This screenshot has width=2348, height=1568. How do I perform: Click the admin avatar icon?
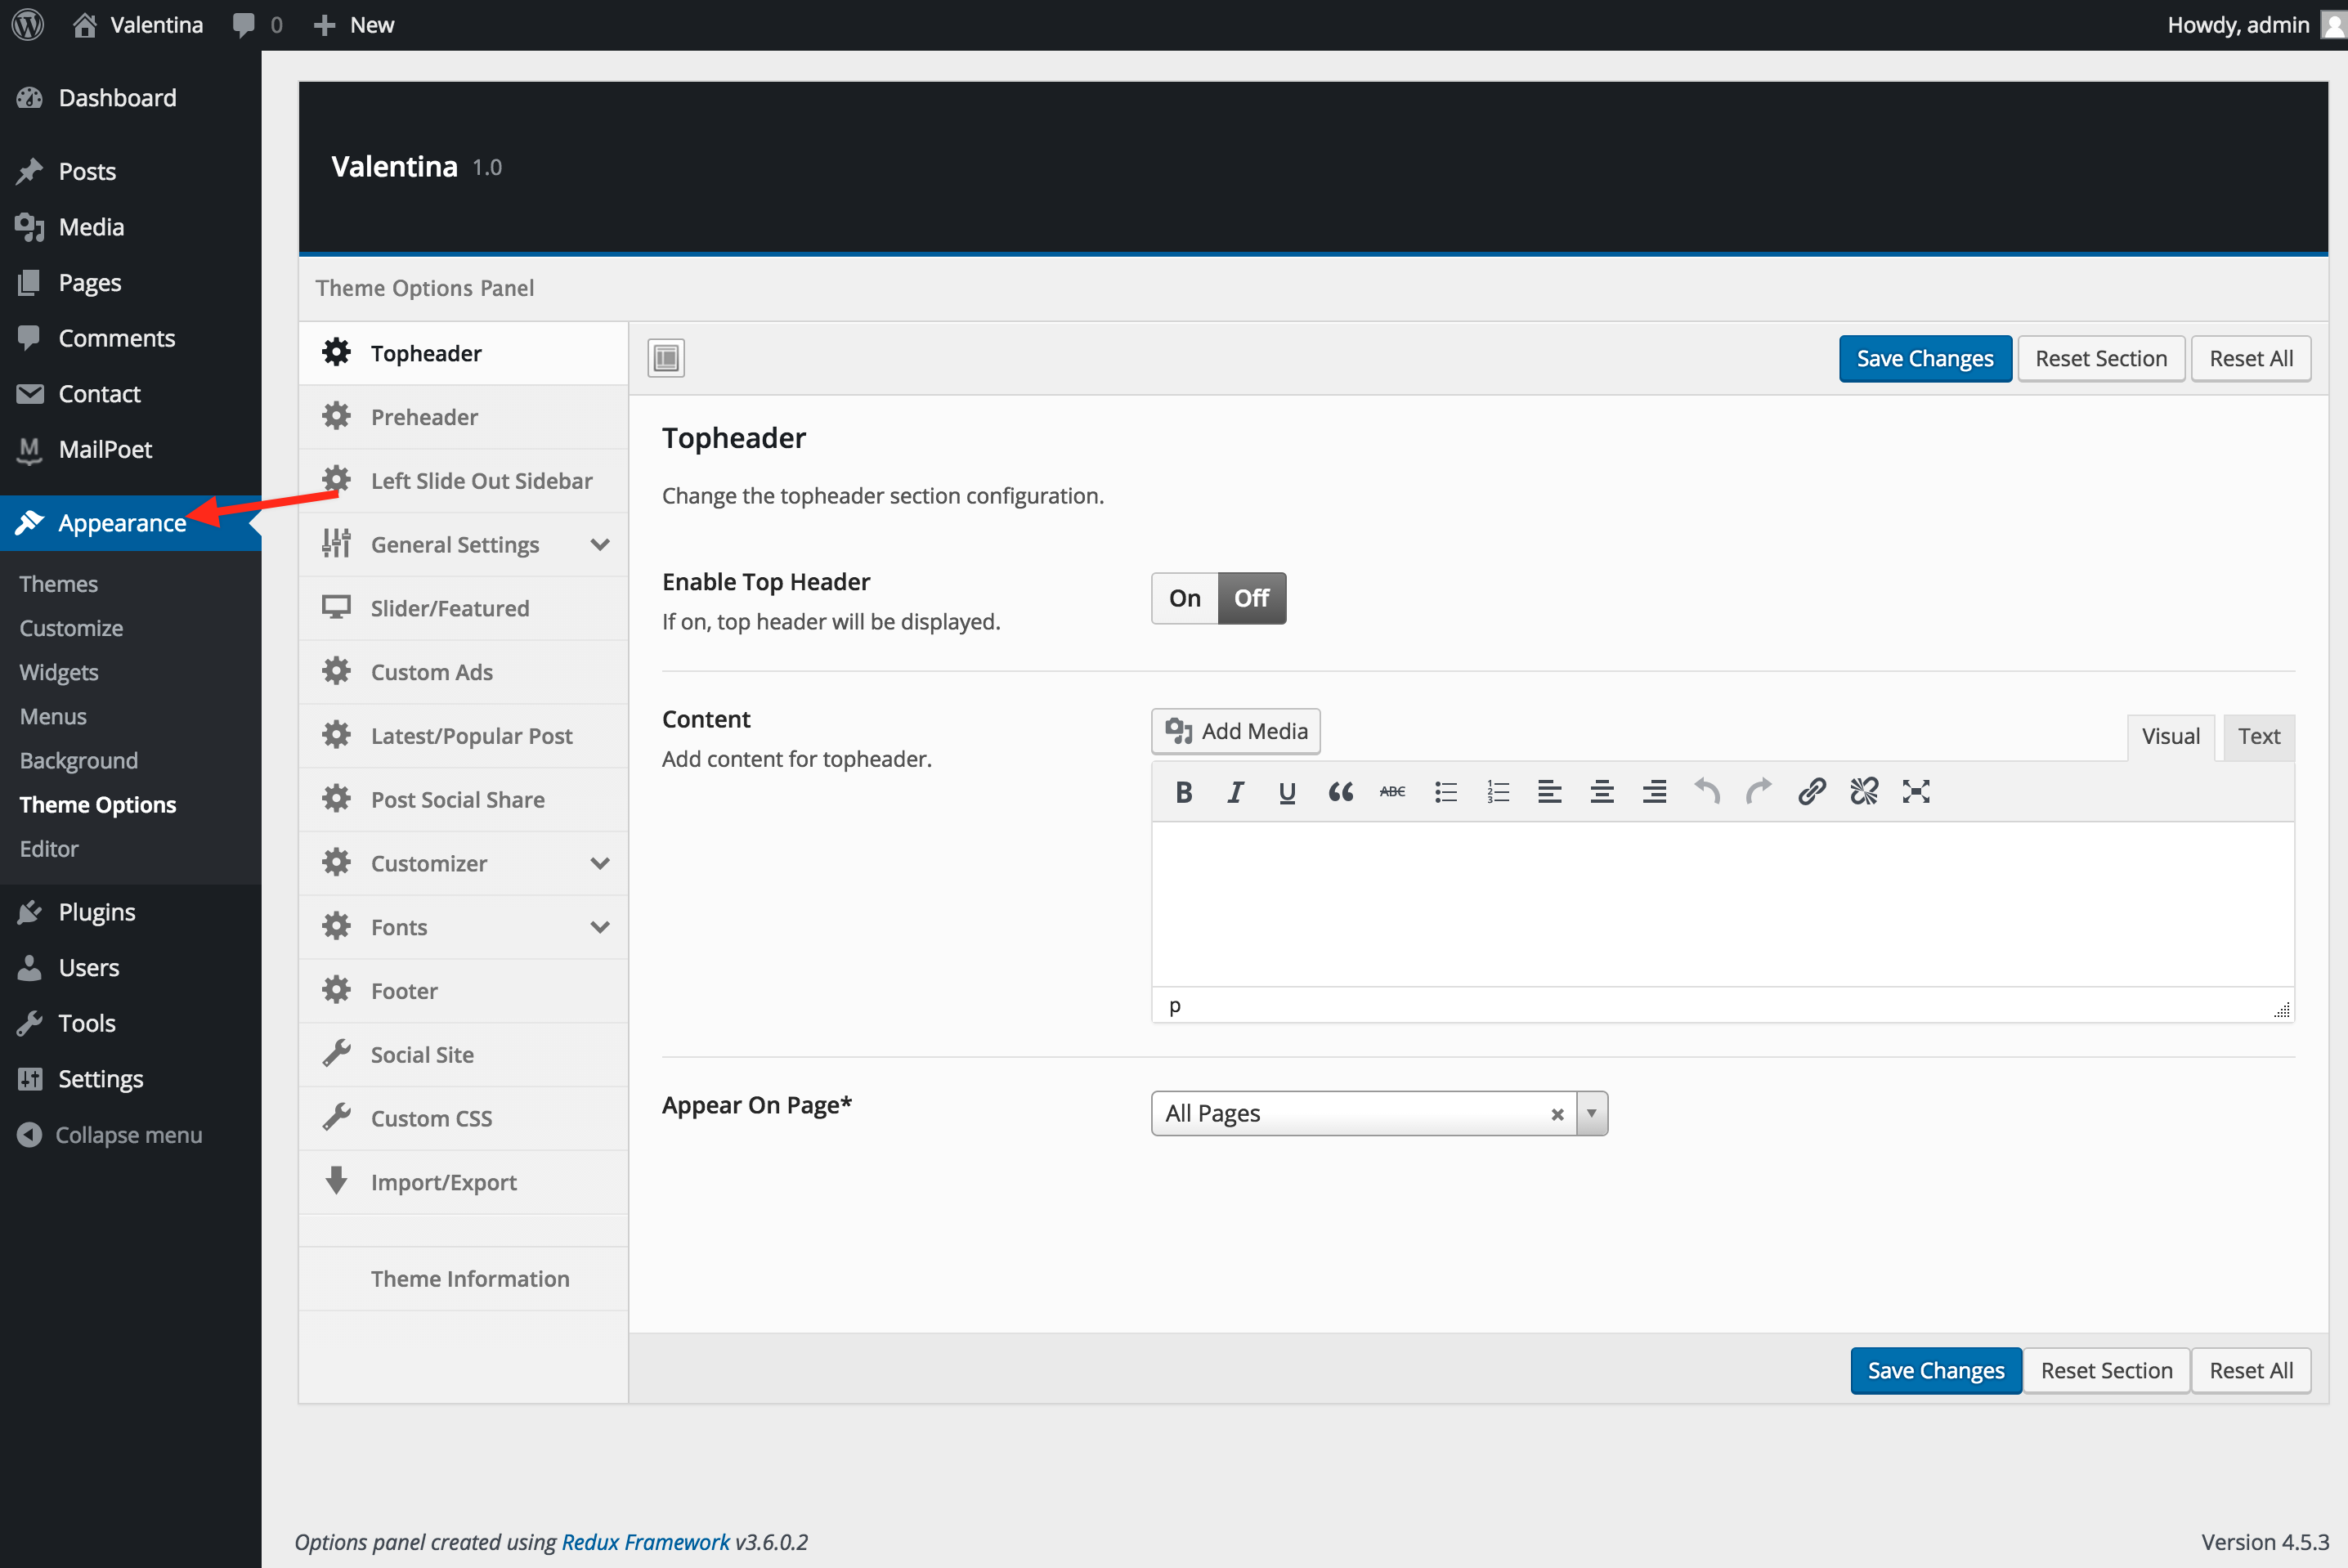coord(2333,24)
